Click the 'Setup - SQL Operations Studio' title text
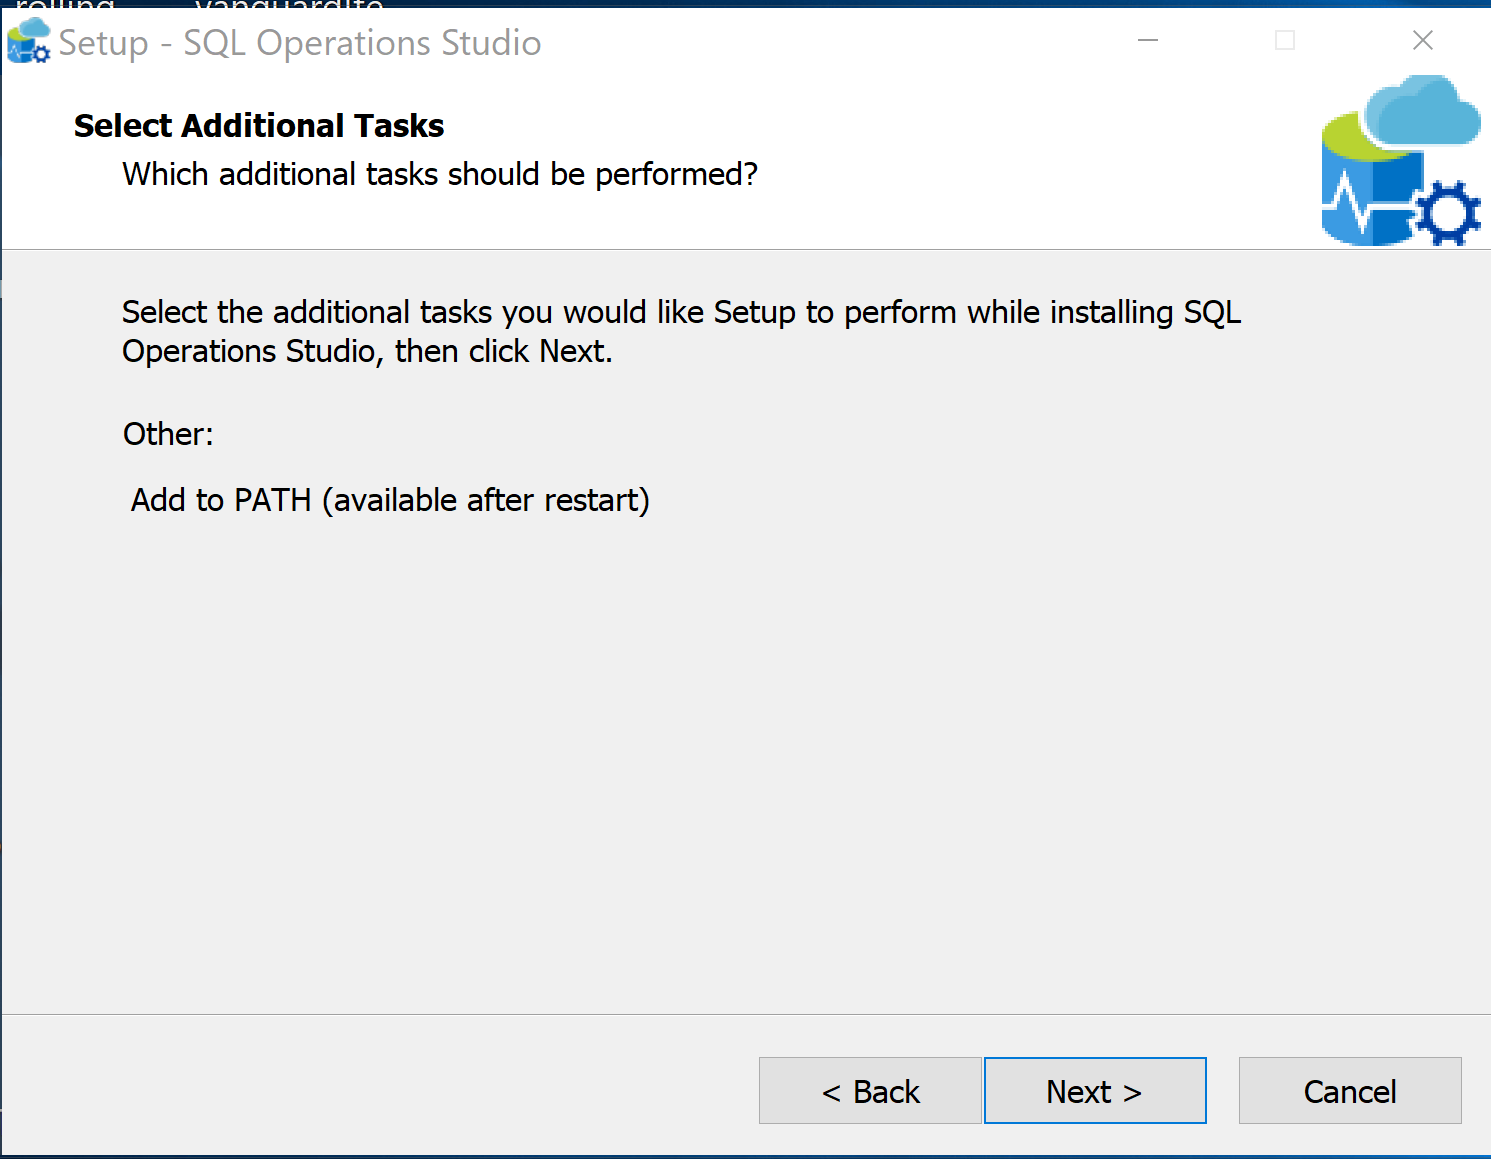 (x=300, y=43)
